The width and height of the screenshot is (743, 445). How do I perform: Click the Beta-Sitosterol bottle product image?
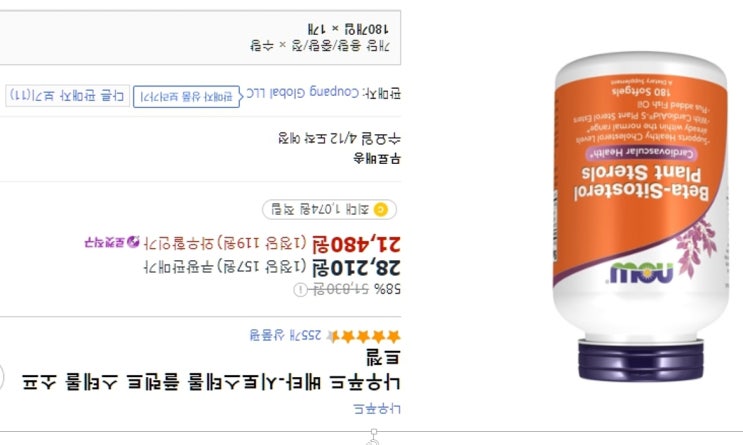(x=641, y=217)
